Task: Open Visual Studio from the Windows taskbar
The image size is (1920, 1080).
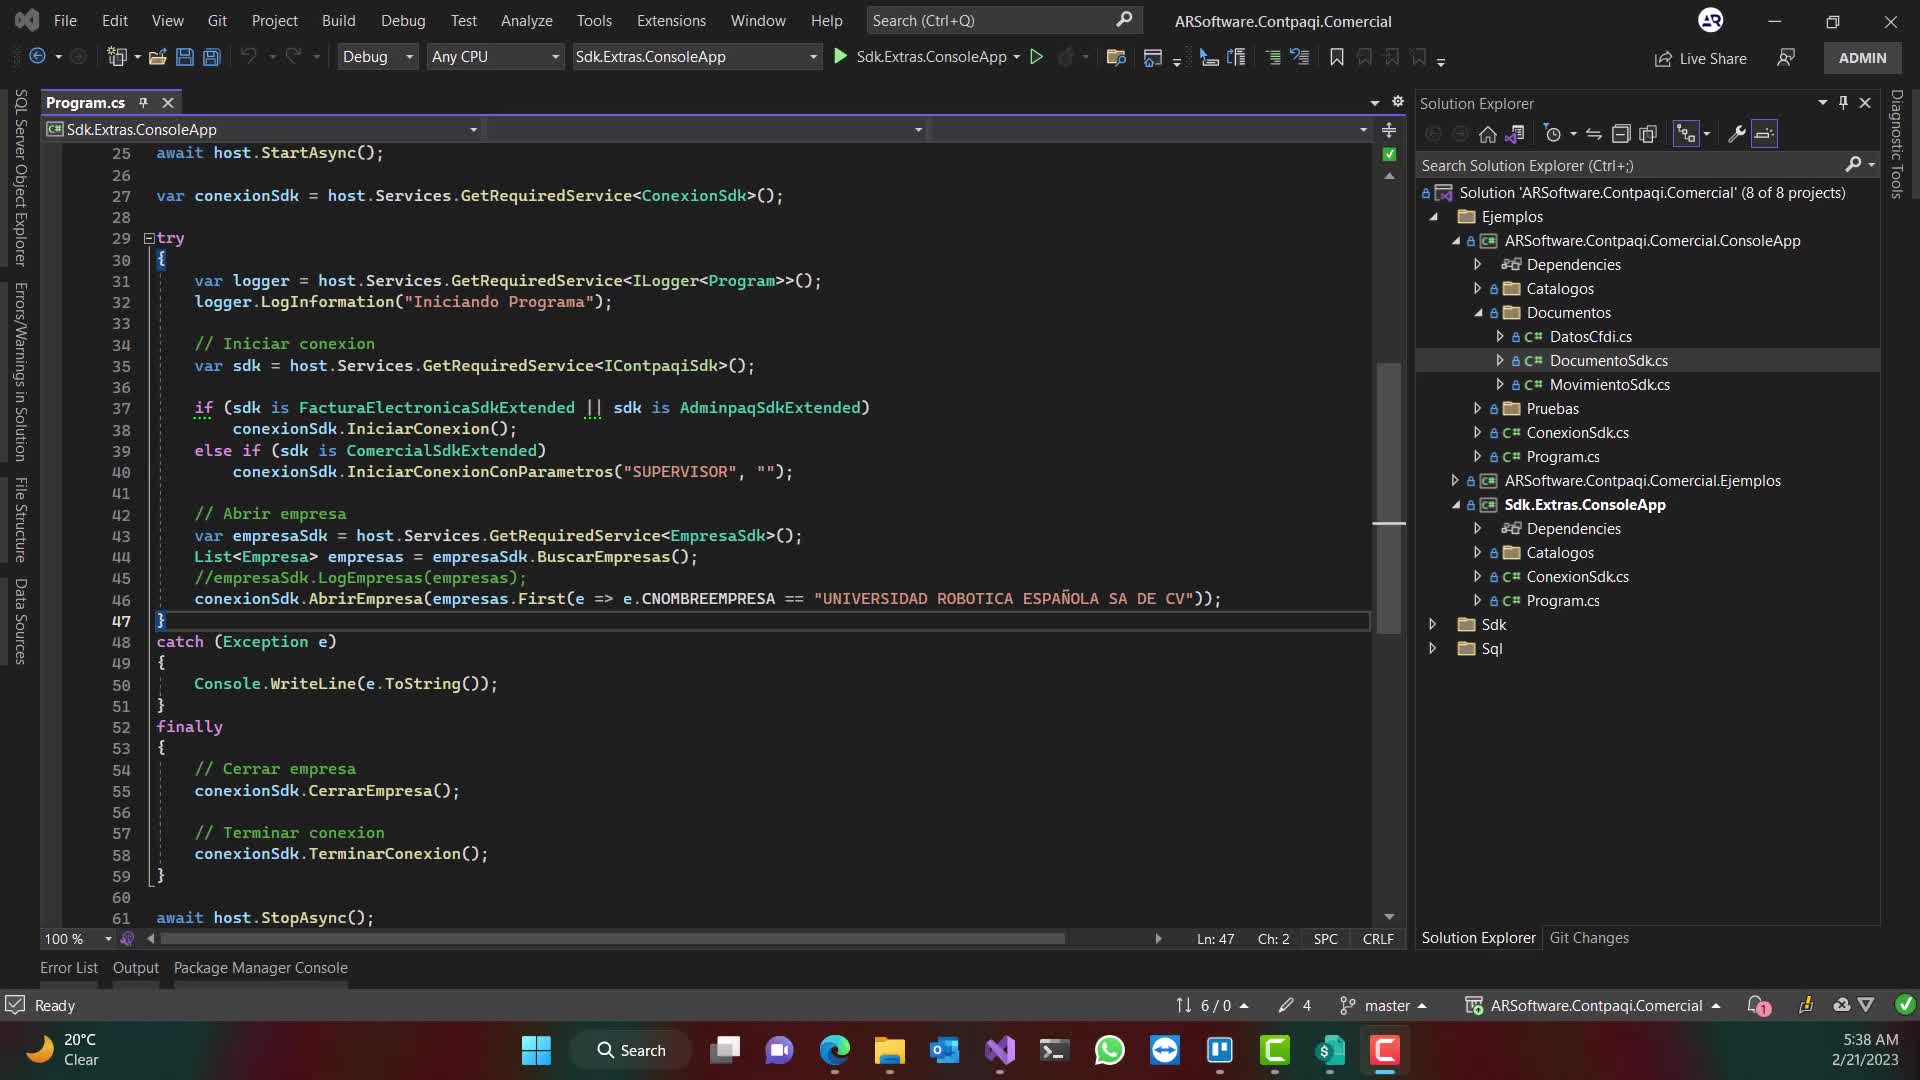Action: coord(999,1050)
